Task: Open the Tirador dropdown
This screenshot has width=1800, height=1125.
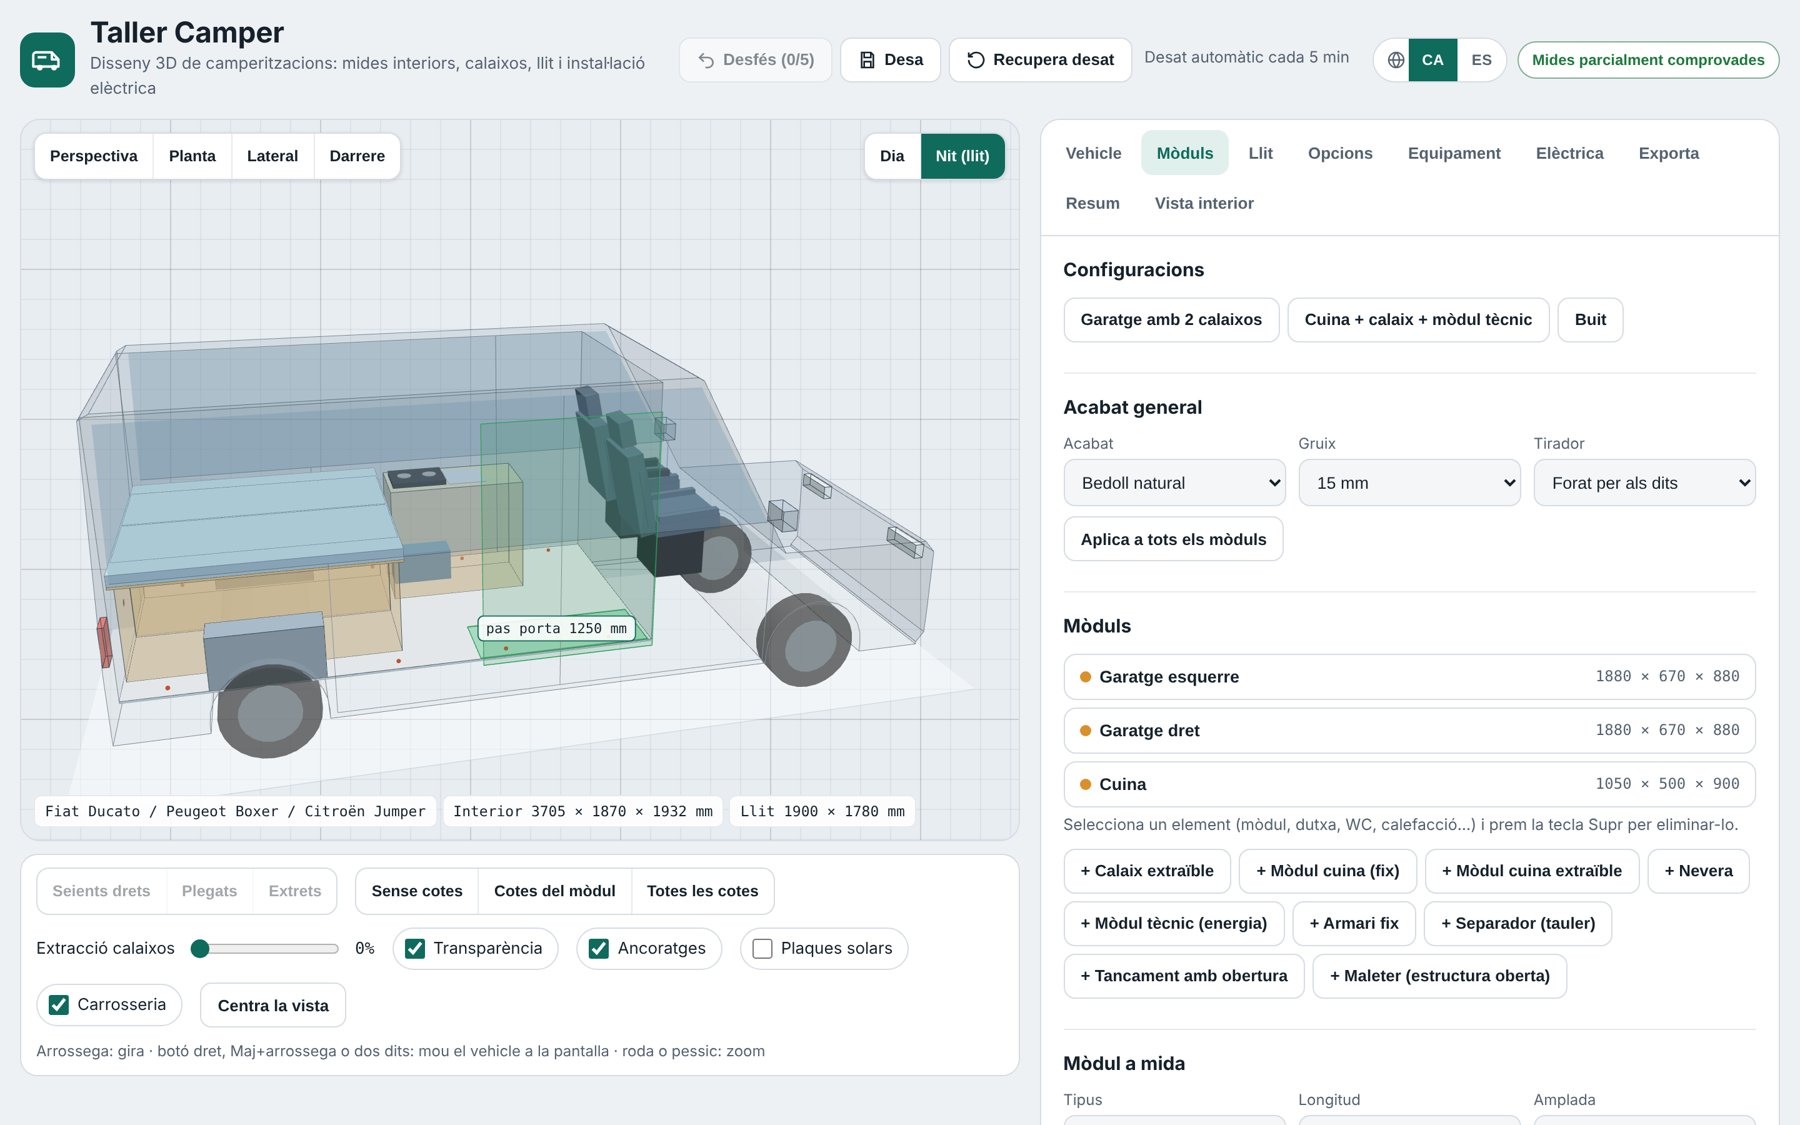Action: pyautogui.click(x=1644, y=483)
